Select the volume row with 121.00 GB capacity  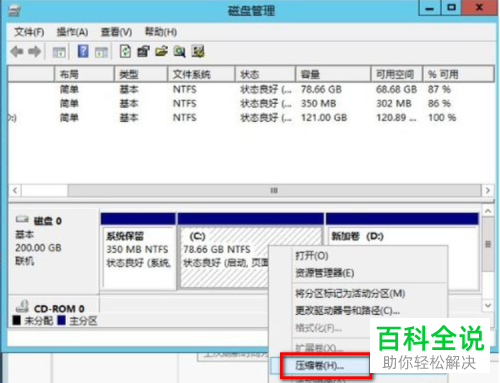point(251,117)
